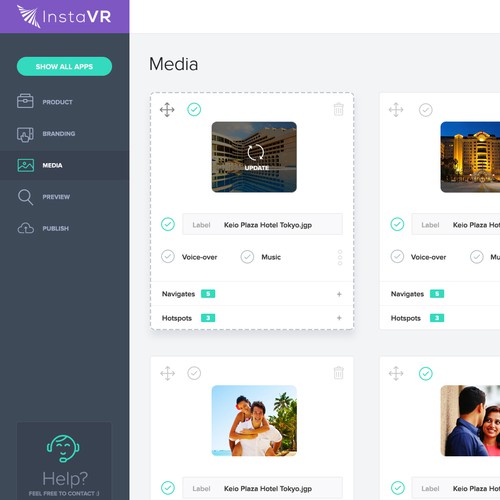
Task: Open the night hotel thumbnail
Action: (x=470, y=157)
